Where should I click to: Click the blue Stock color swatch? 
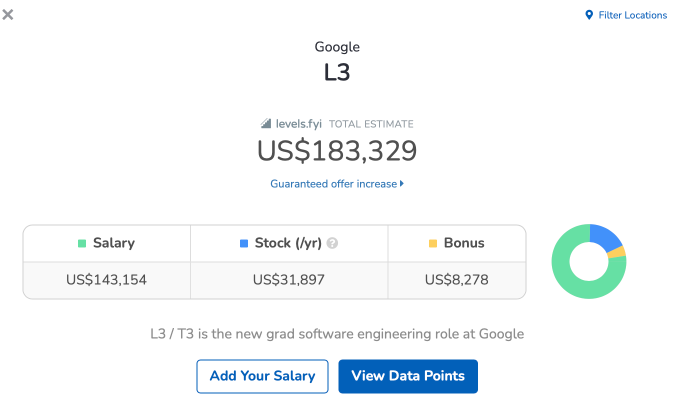244,243
